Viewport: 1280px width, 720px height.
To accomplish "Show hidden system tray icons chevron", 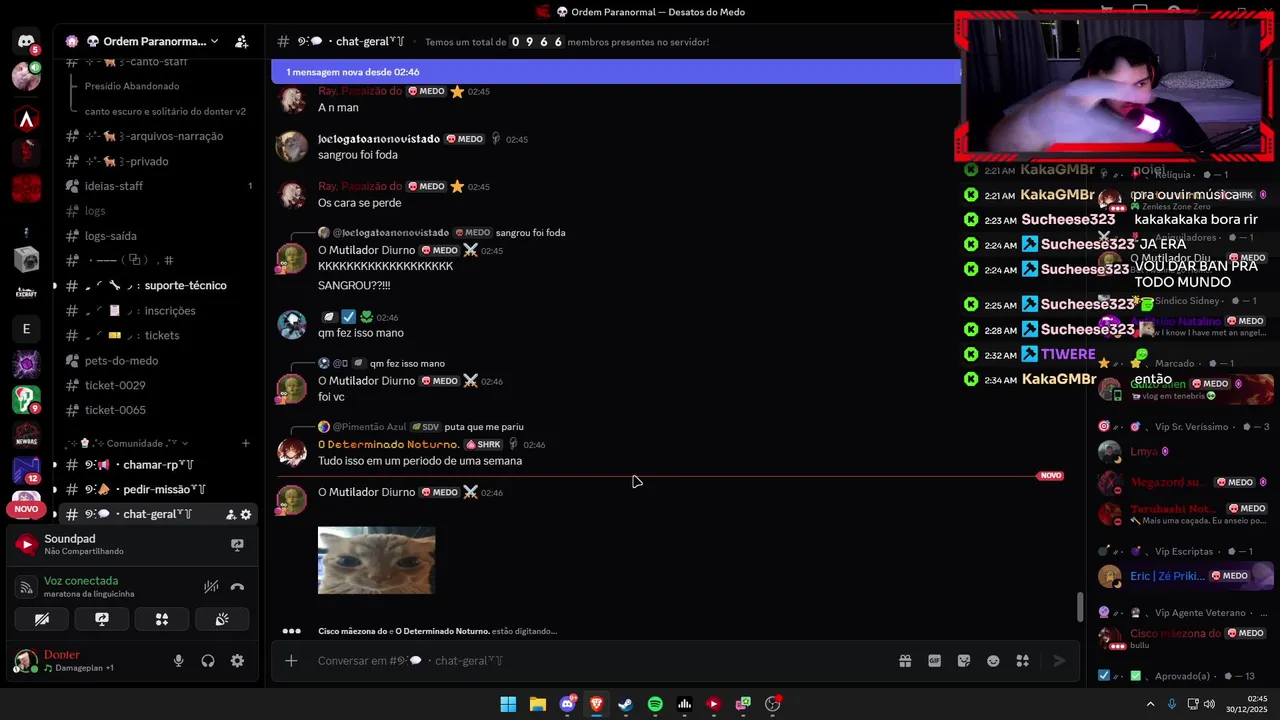I will coord(1150,704).
